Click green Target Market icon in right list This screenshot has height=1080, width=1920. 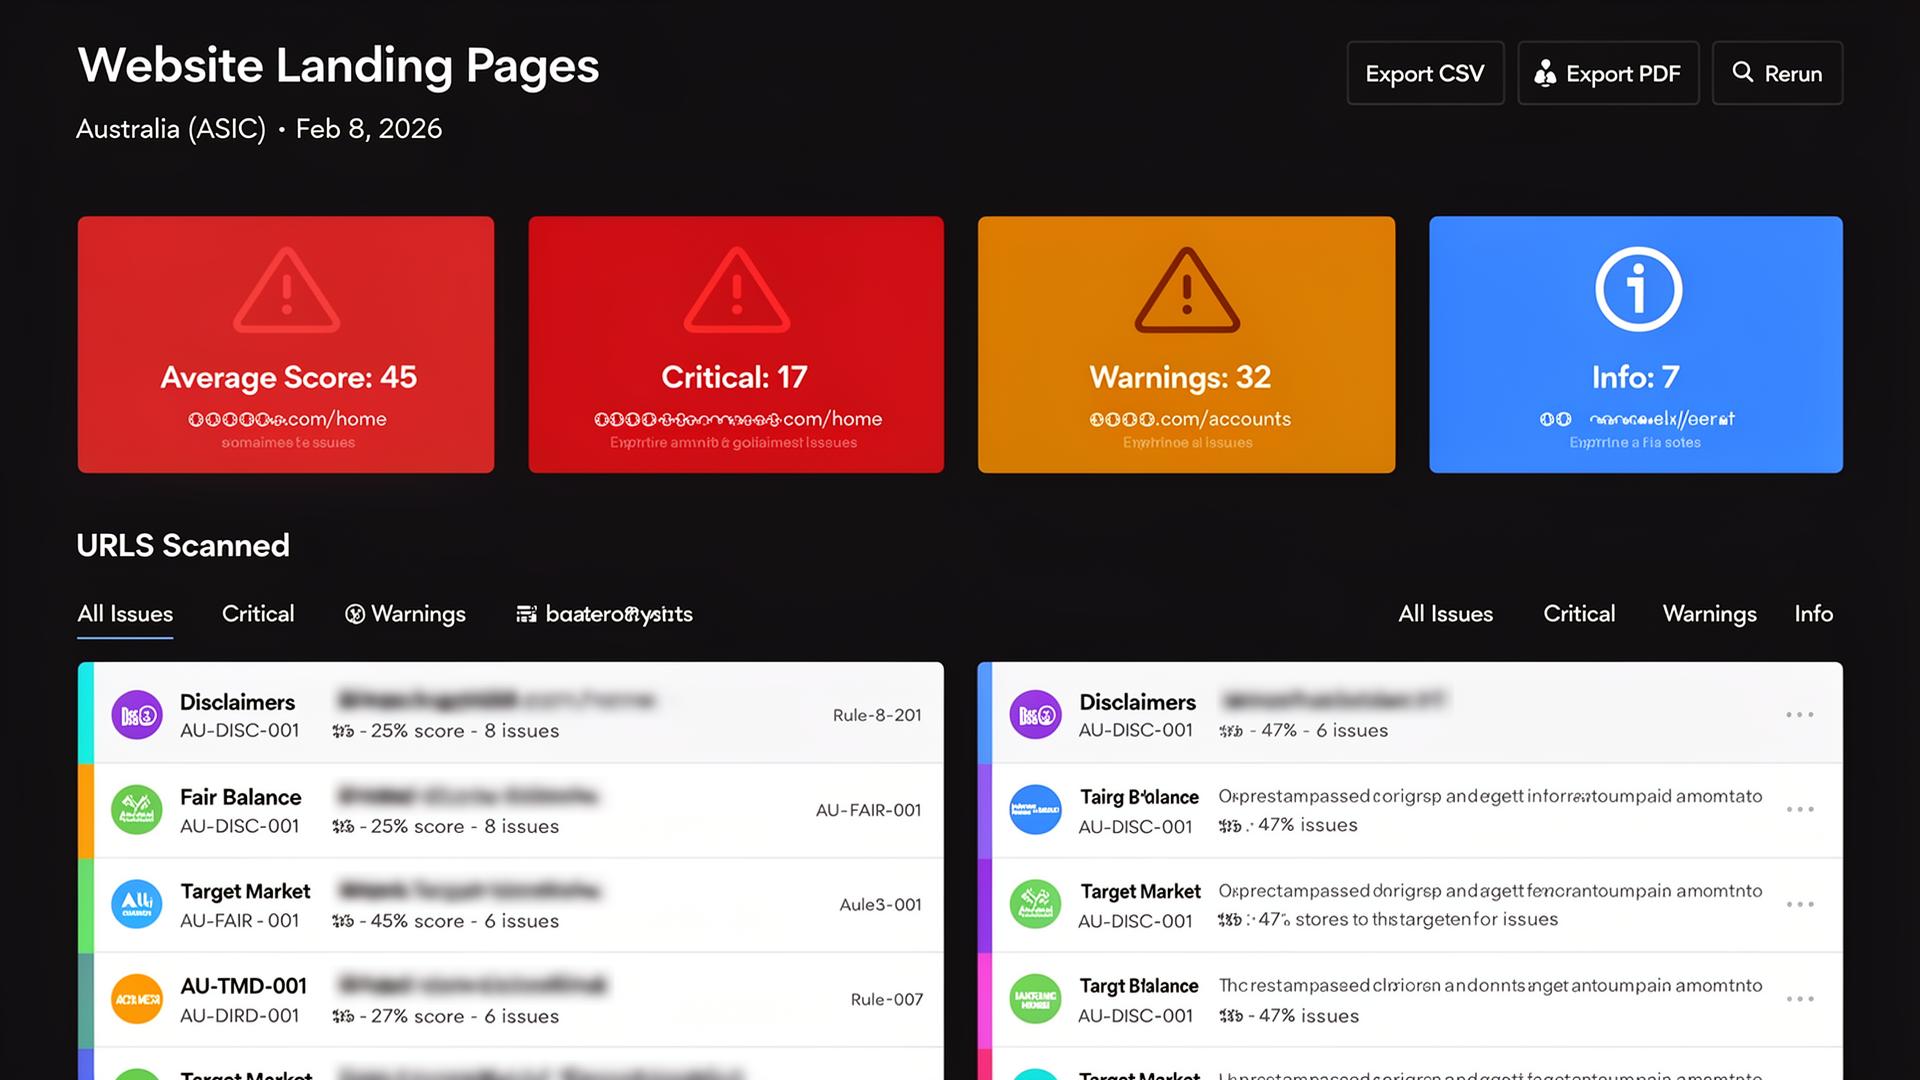coord(1035,904)
